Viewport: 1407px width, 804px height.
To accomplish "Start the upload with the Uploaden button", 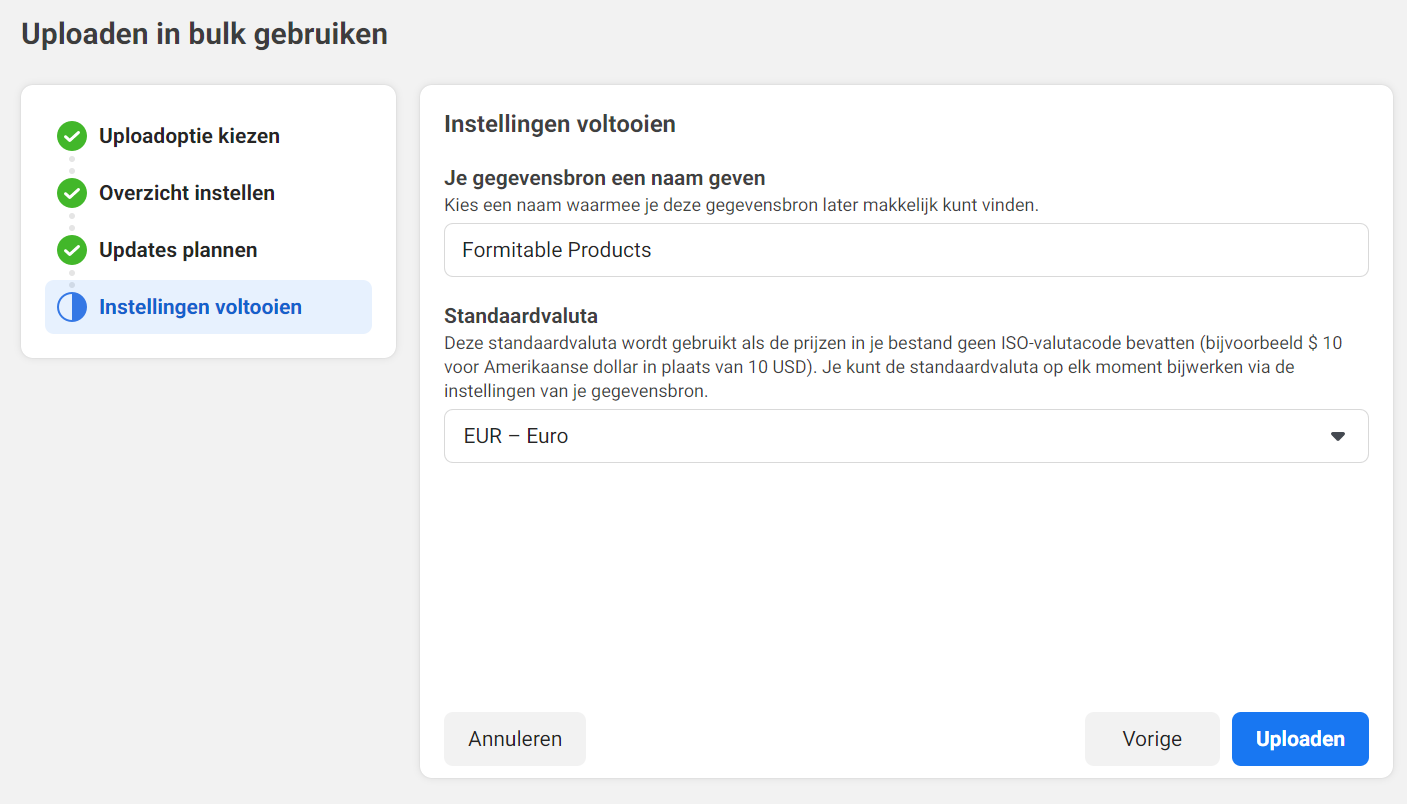I will coord(1300,739).
